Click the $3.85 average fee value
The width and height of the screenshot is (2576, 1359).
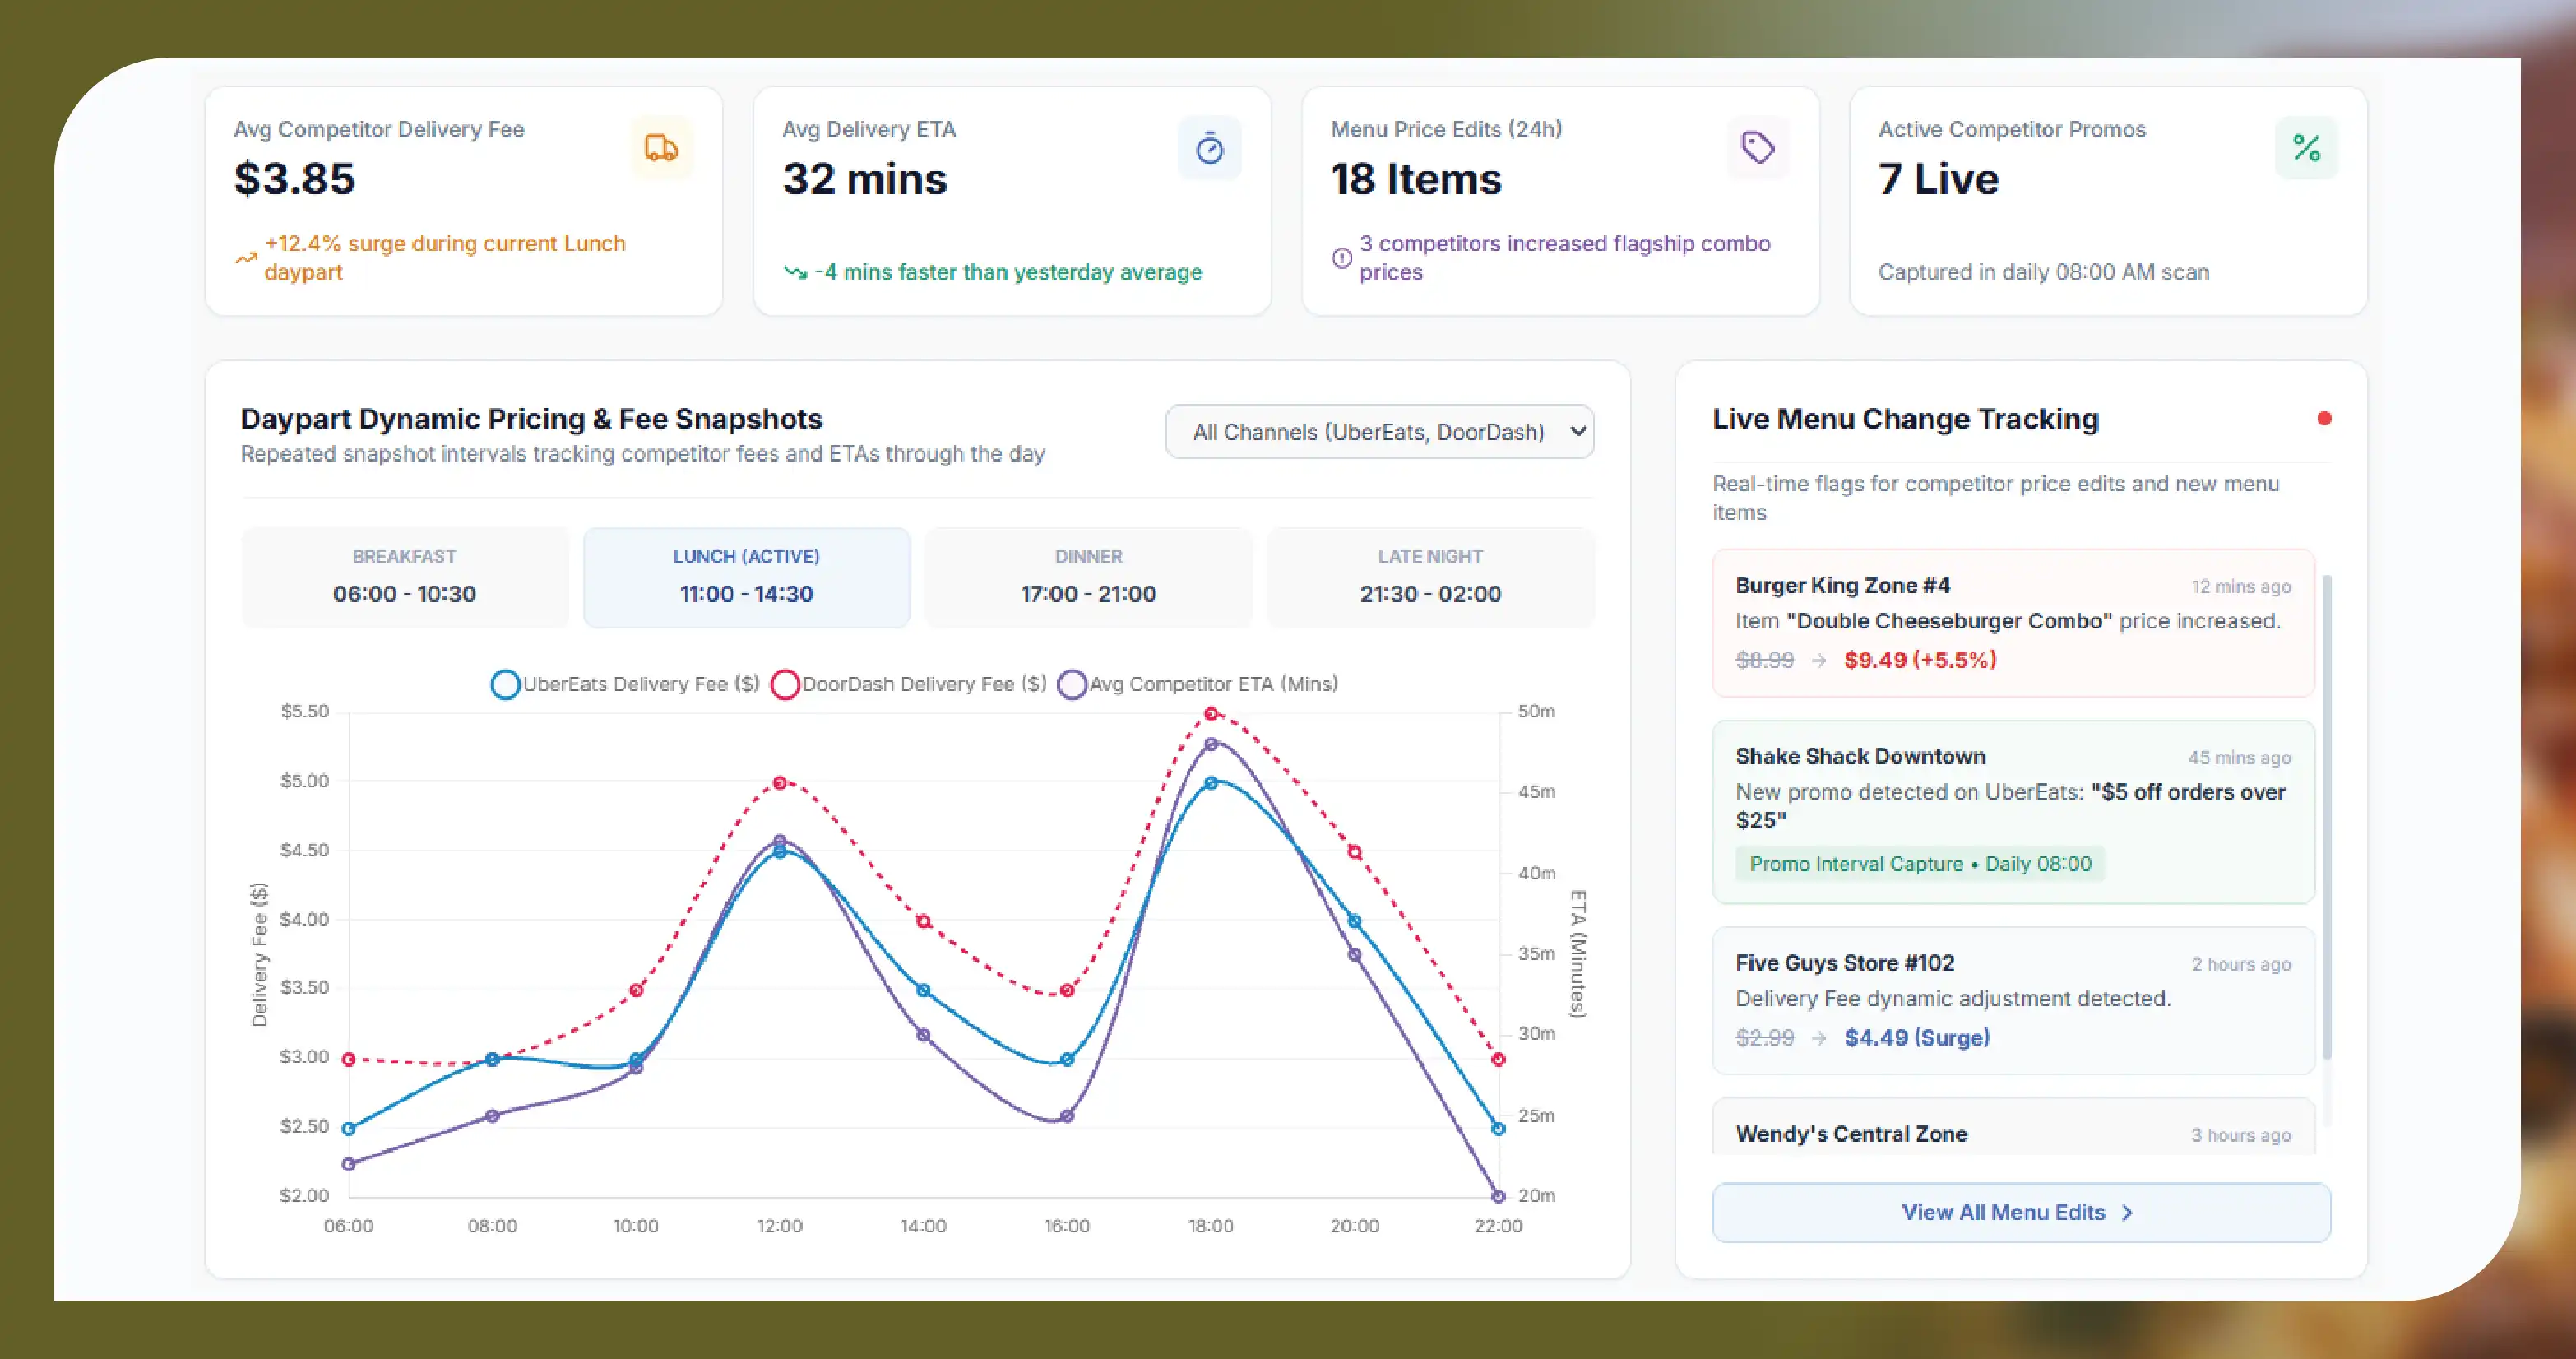tap(294, 179)
